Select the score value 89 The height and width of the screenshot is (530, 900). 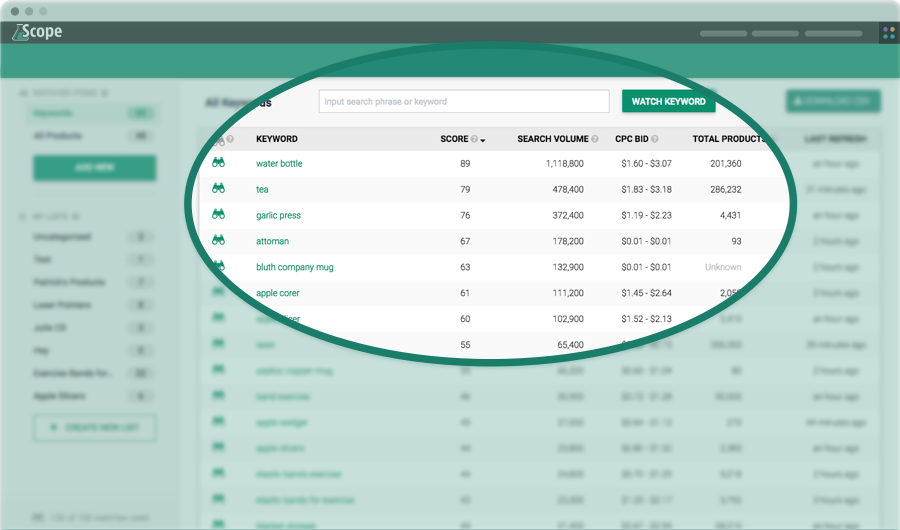pos(465,164)
